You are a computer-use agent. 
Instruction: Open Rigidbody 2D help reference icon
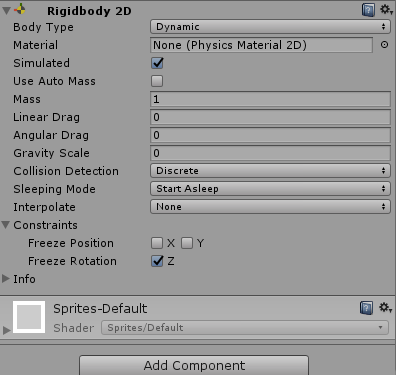pyautogui.click(x=368, y=10)
